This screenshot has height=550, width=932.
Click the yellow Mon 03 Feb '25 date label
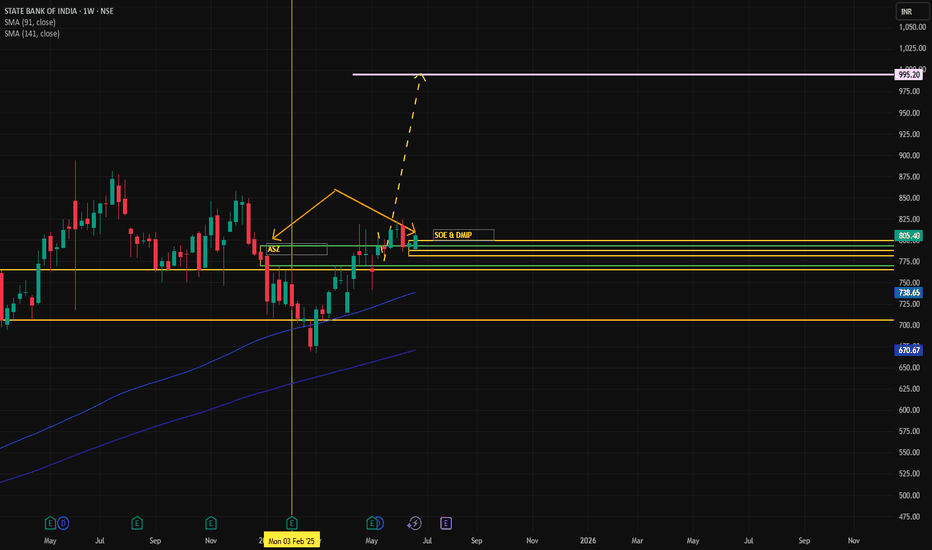291,540
